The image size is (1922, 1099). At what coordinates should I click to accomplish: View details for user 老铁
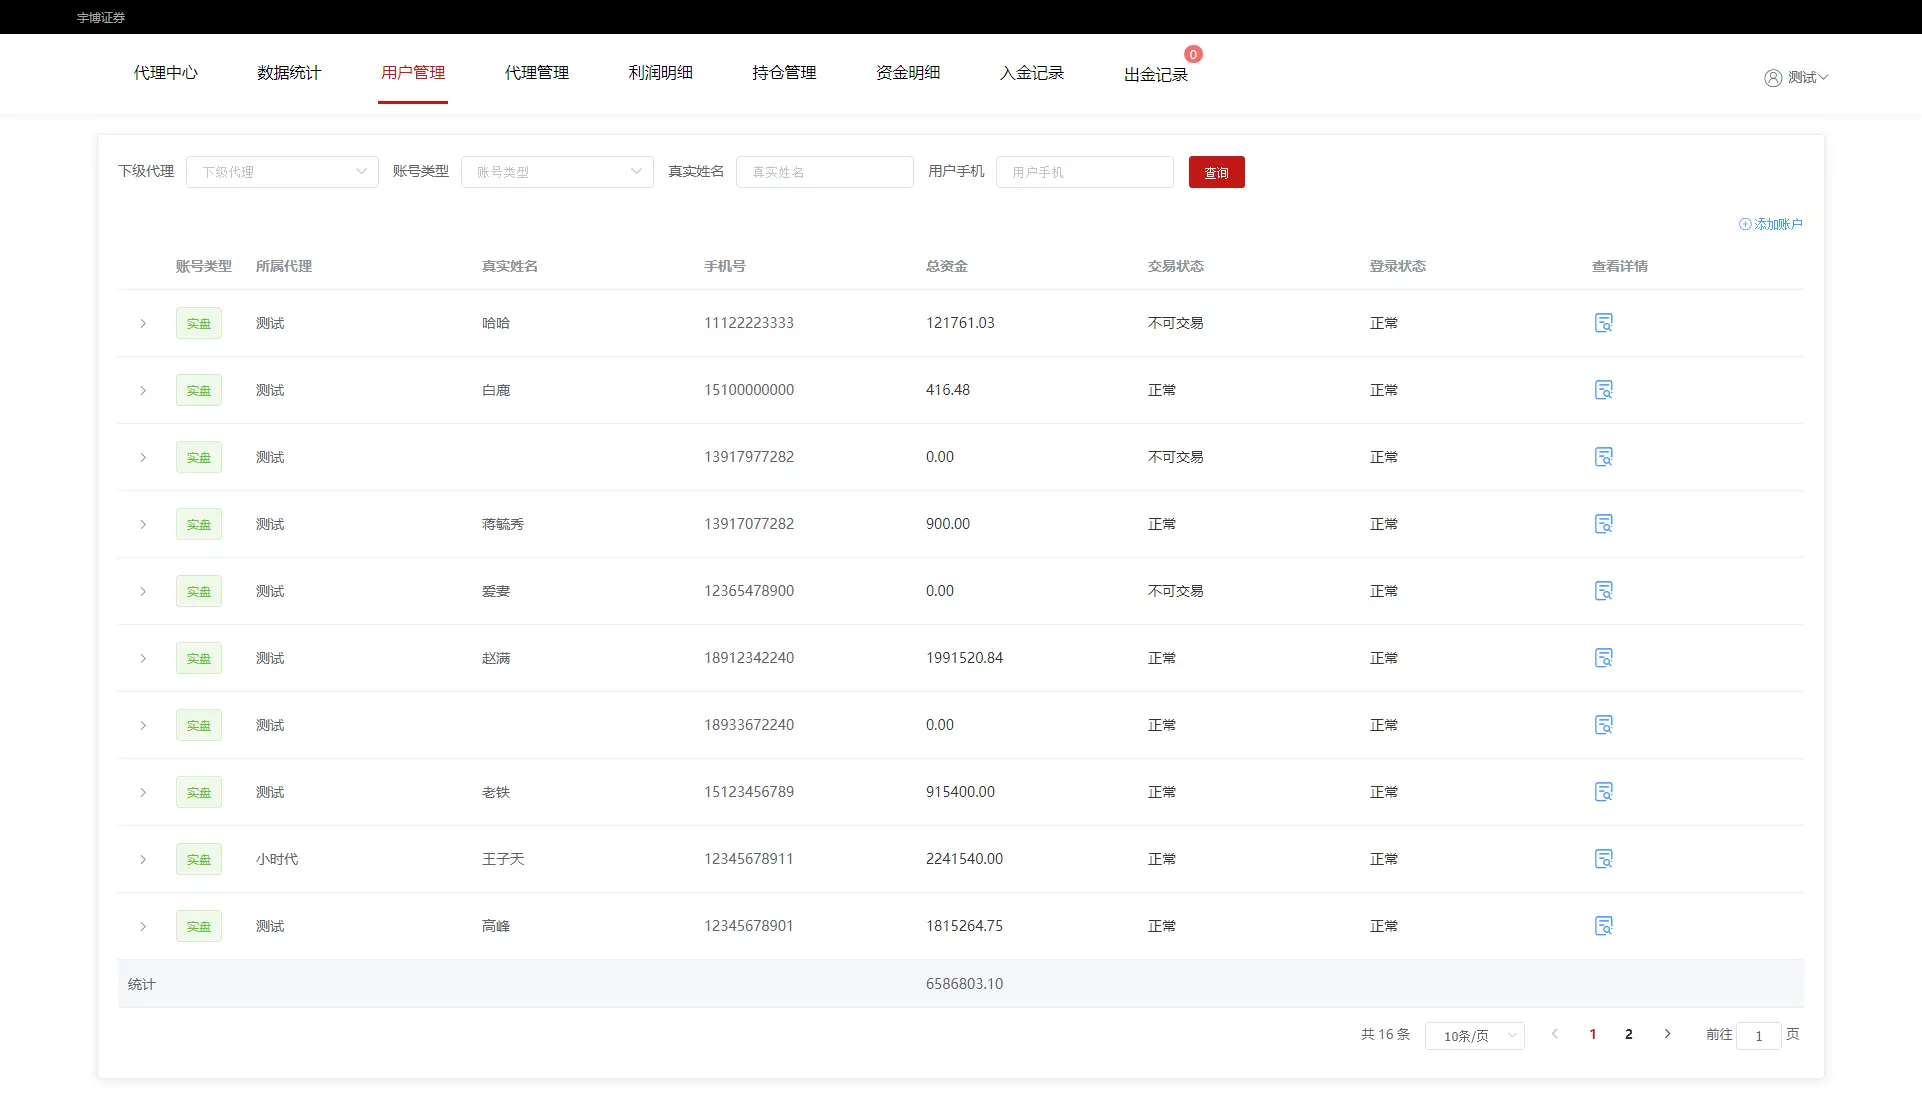(1603, 792)
